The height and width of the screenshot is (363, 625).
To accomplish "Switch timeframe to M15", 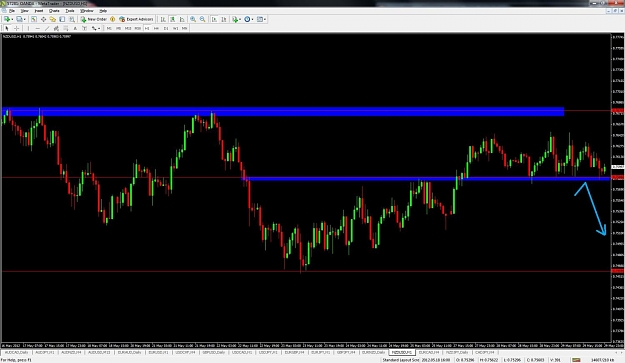I will pyautogui.click(x=128, y=28).
